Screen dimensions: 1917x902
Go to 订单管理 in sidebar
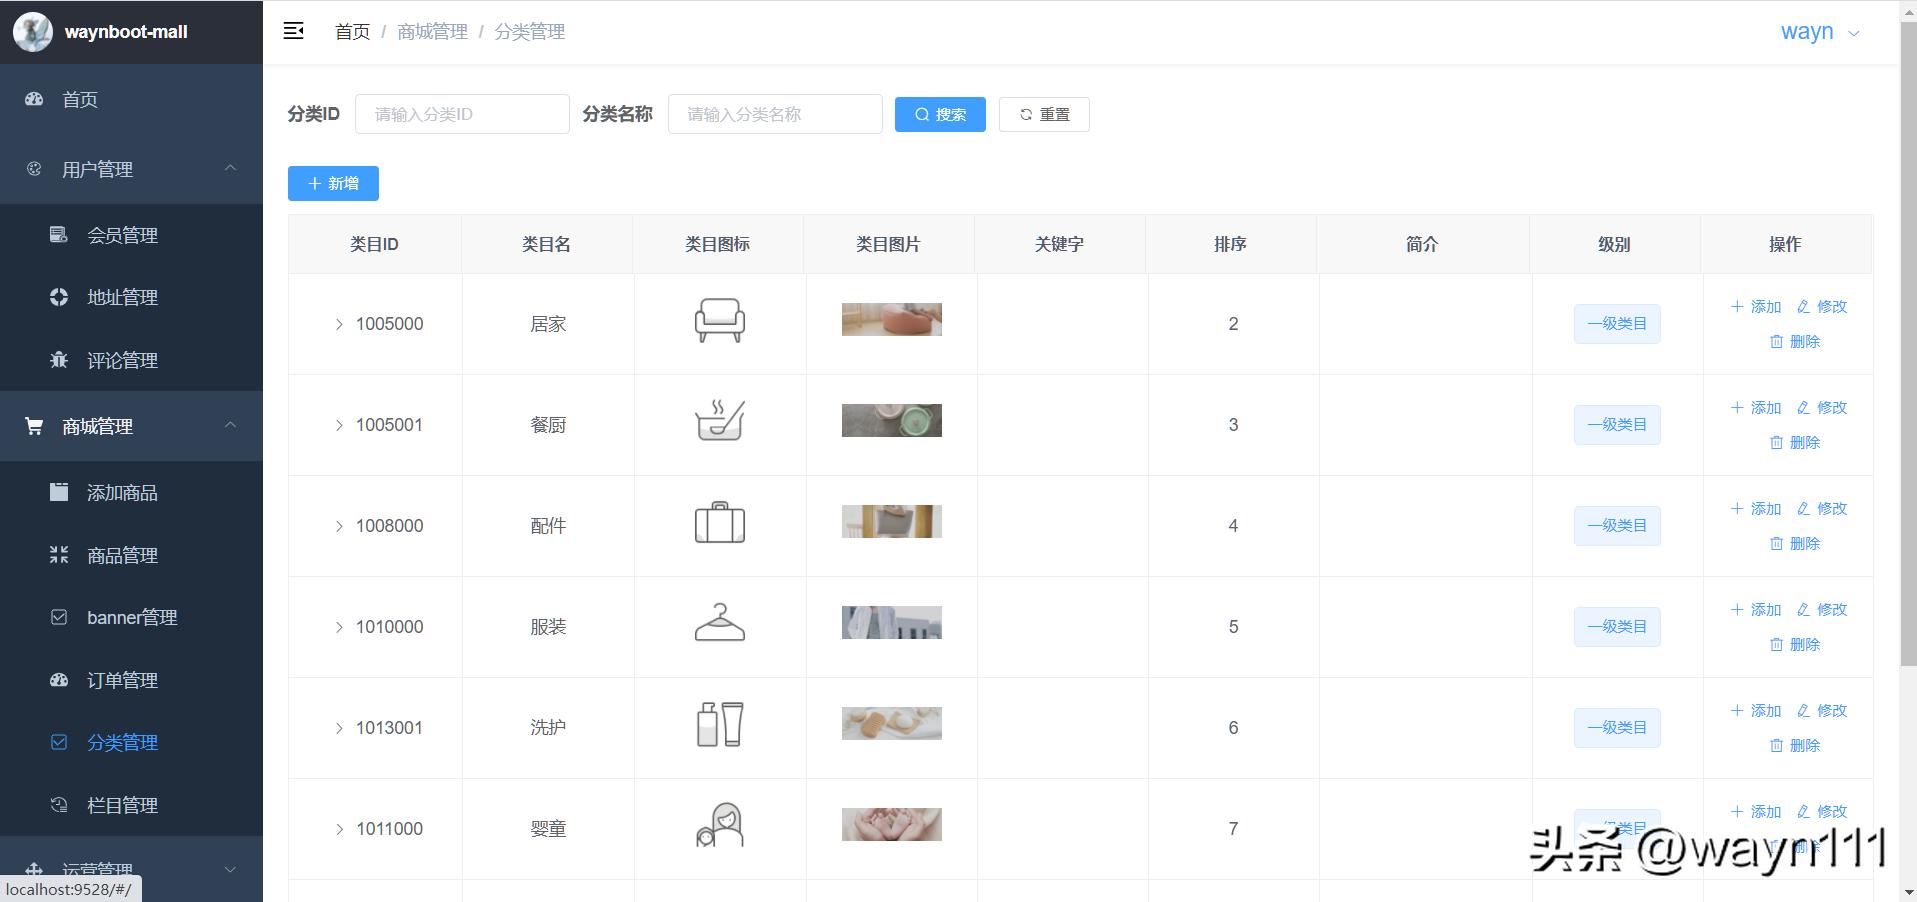point(122,680)
